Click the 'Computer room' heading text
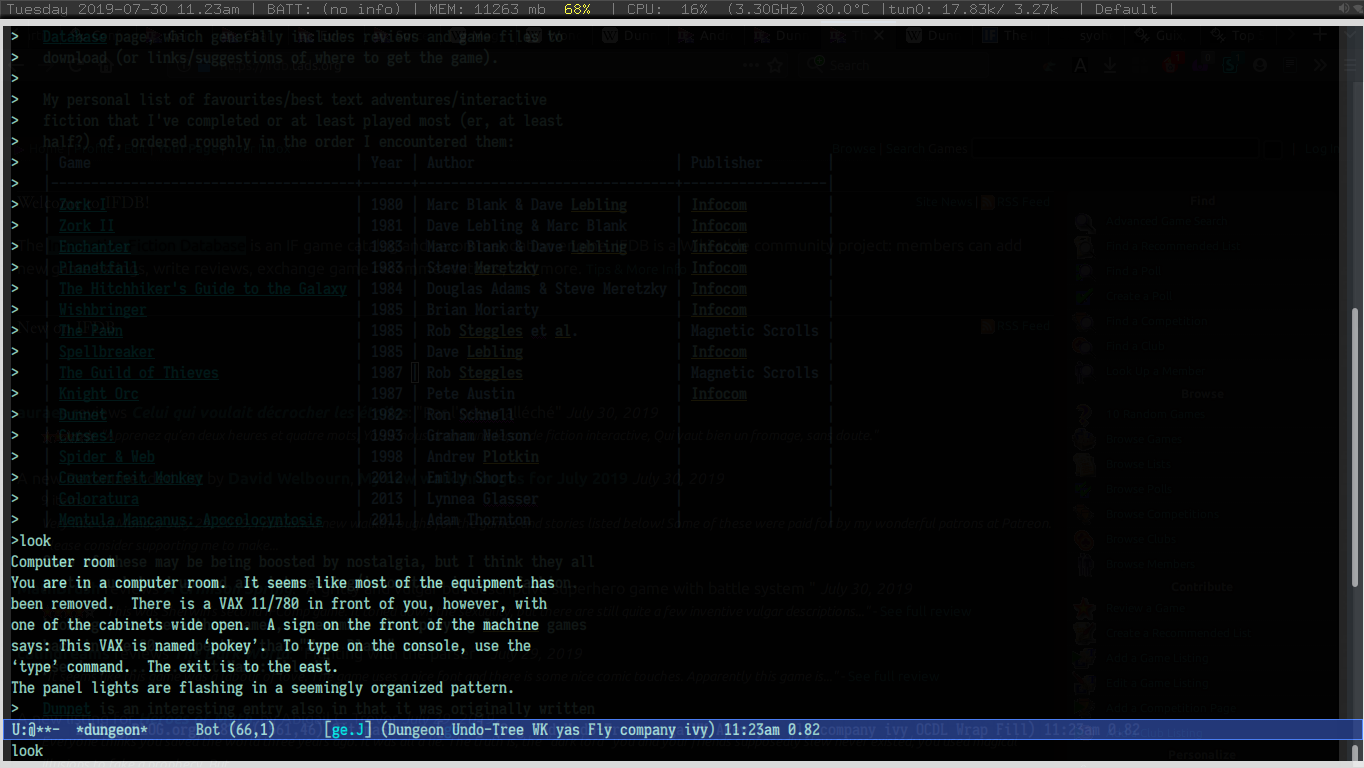Screen dimensions: 1364x768 [63, 561]
